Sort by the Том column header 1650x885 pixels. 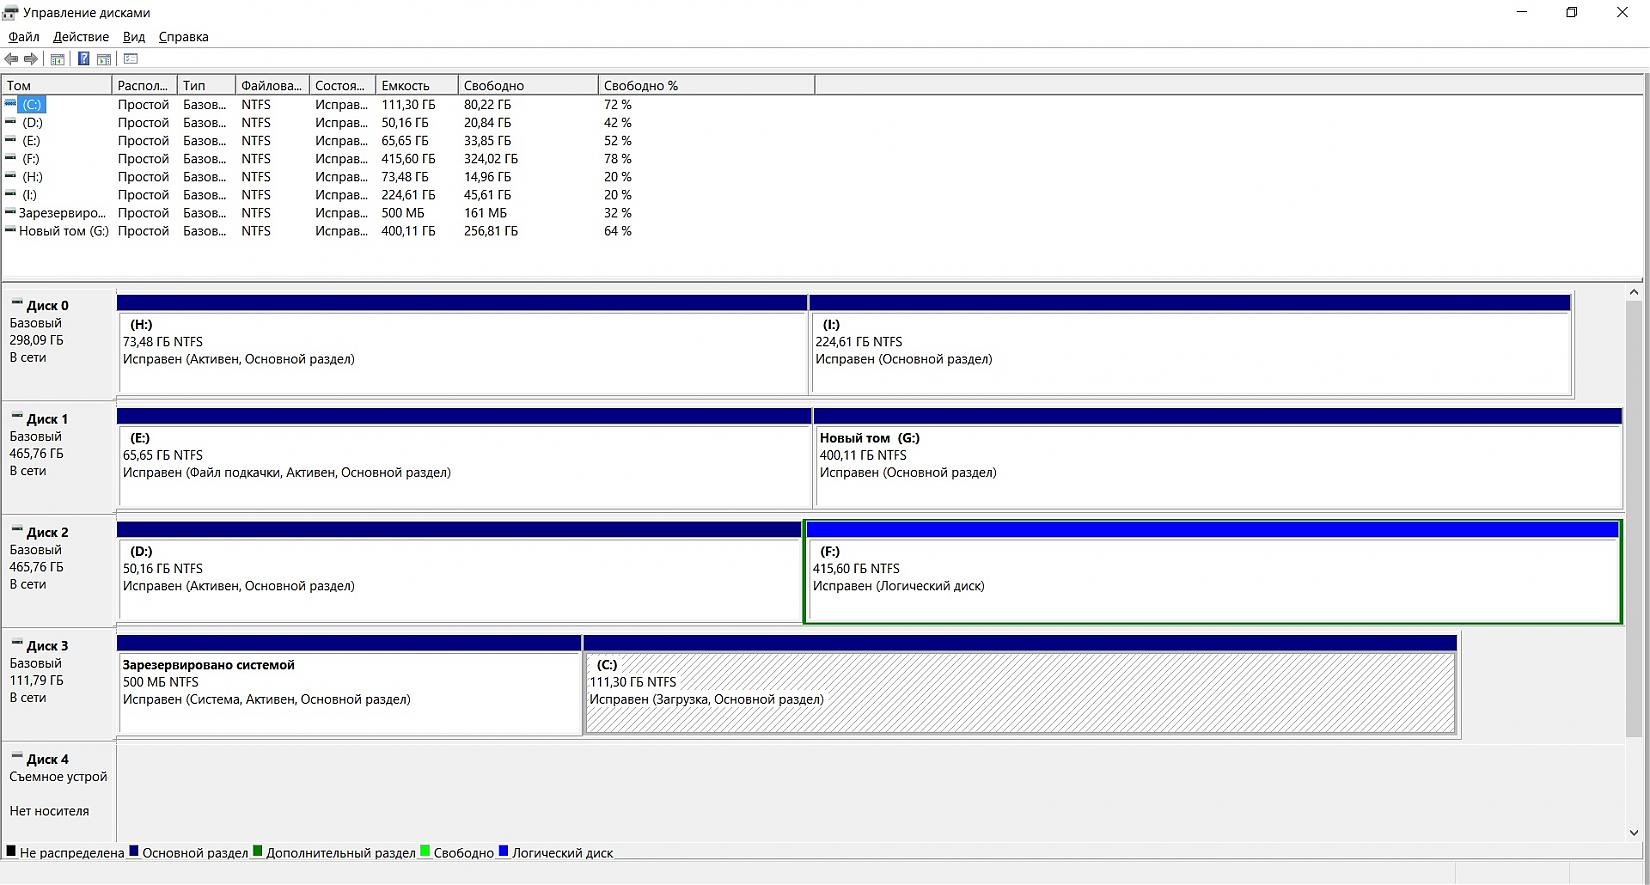tap(57, 85)
